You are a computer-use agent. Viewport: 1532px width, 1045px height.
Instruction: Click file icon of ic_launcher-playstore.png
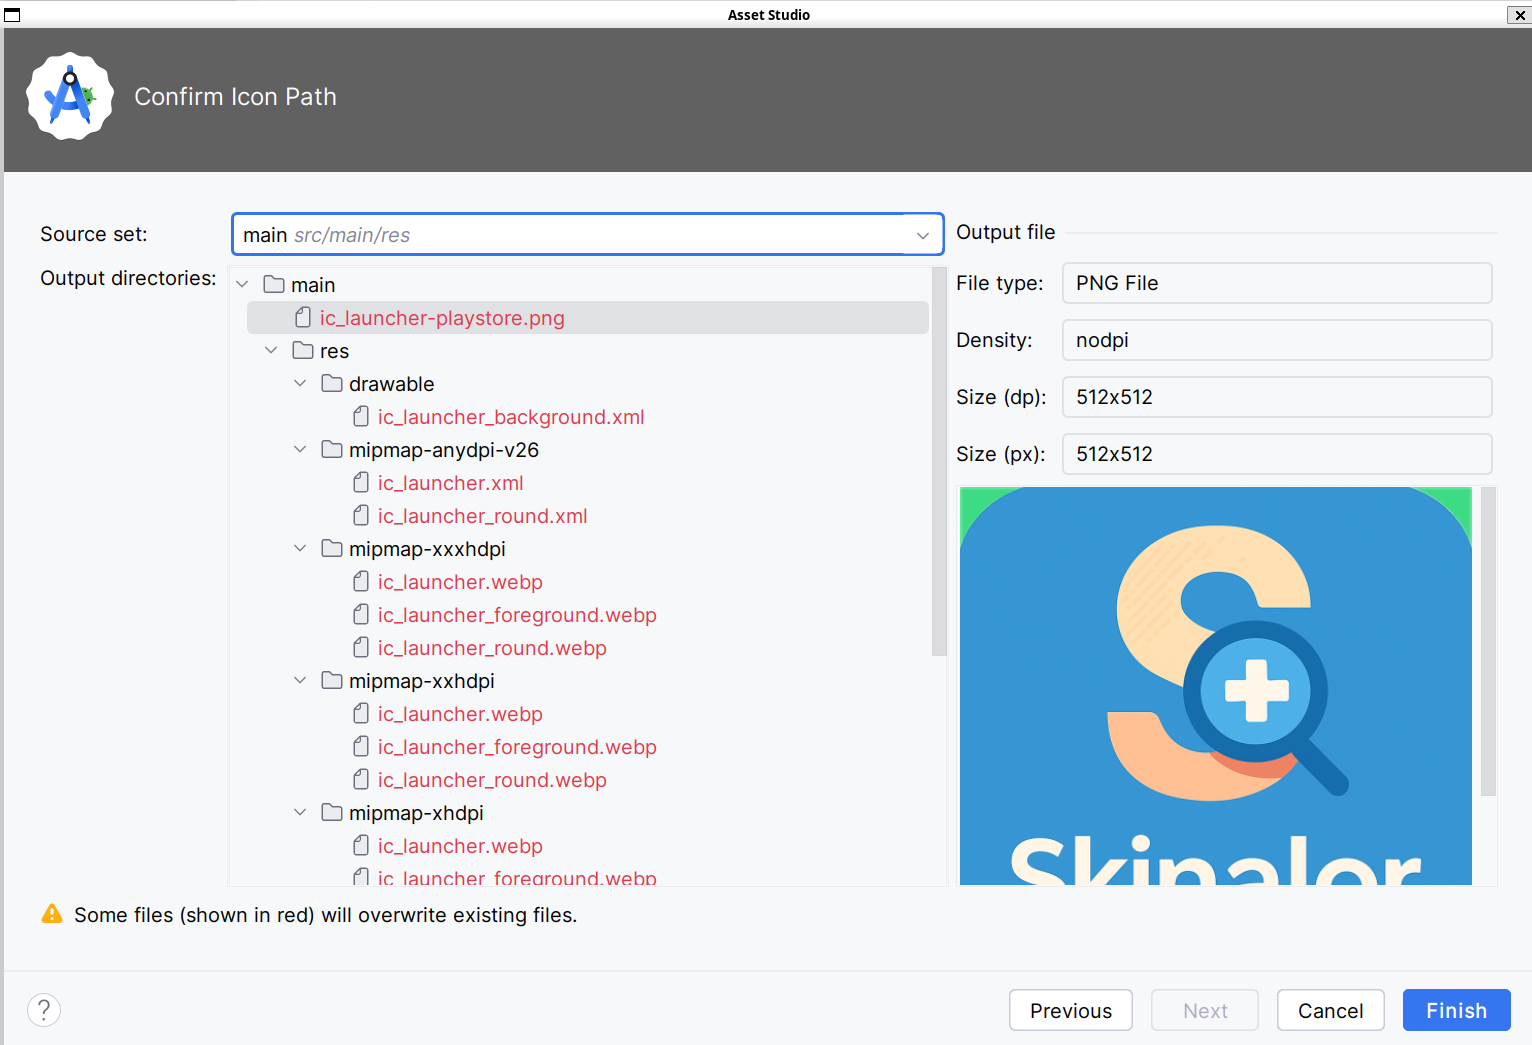(303, 318)
